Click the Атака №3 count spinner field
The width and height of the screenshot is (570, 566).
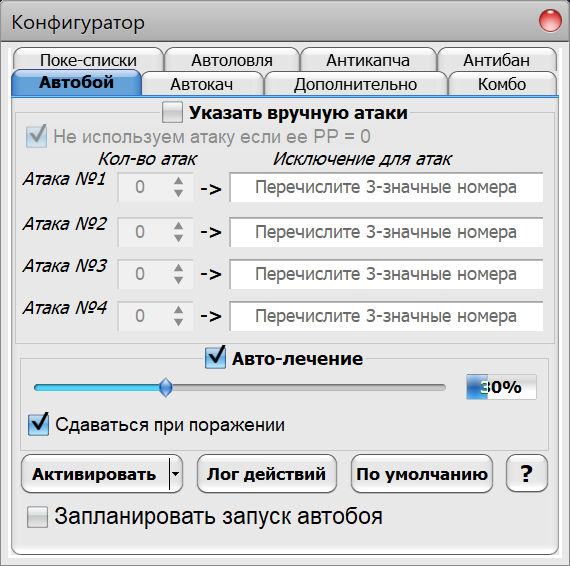coord(155,274)
